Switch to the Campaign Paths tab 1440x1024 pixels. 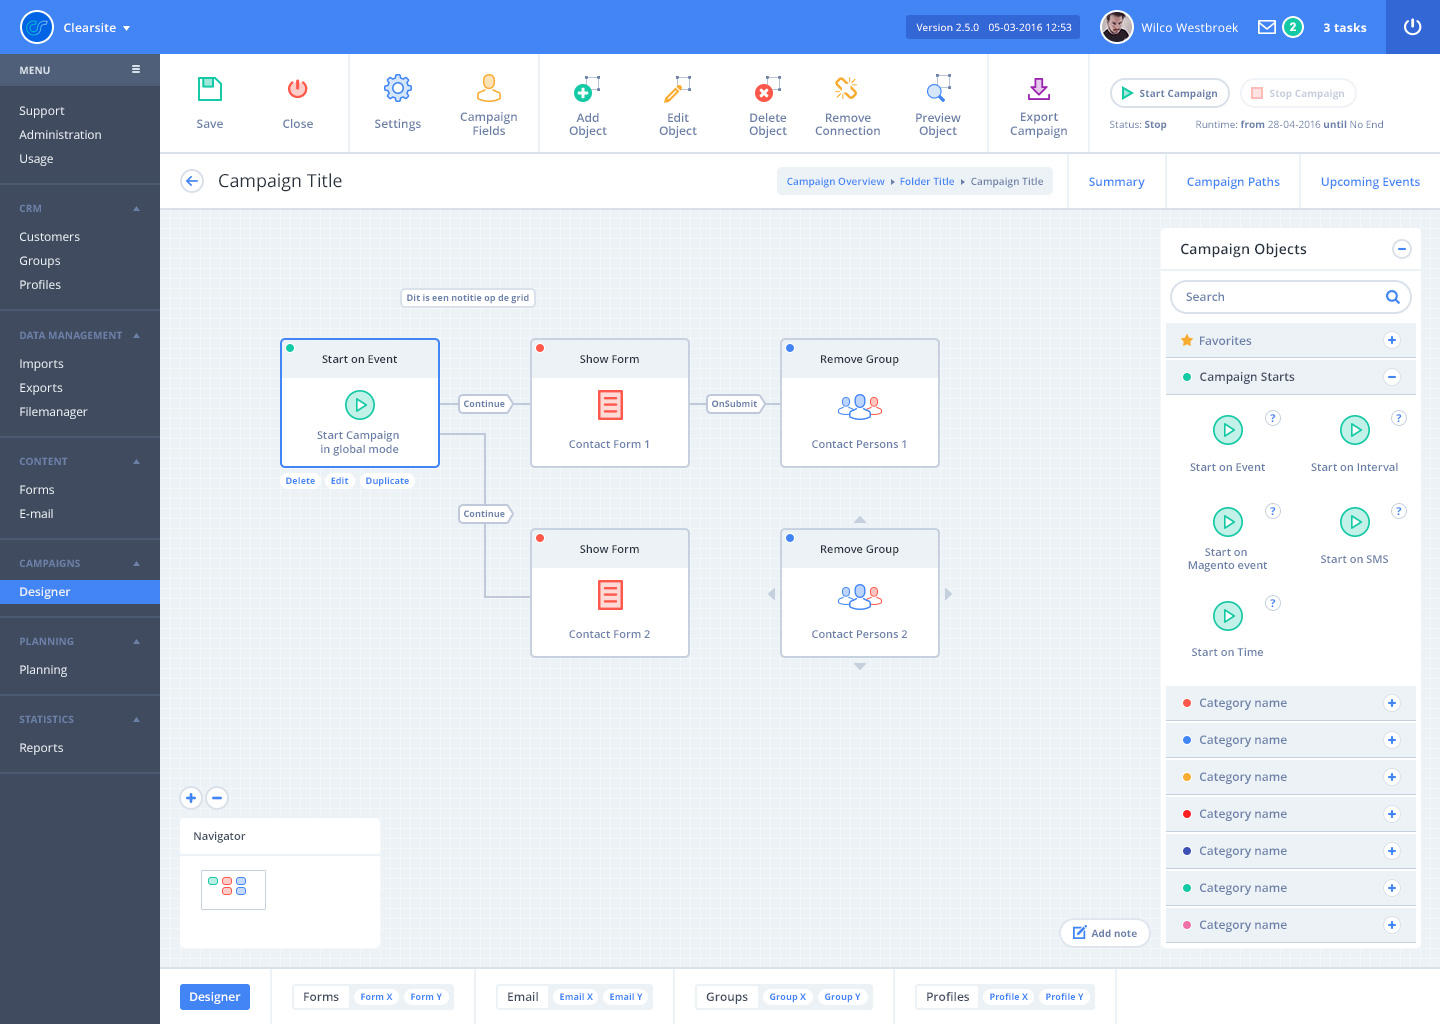[1233, 182]
